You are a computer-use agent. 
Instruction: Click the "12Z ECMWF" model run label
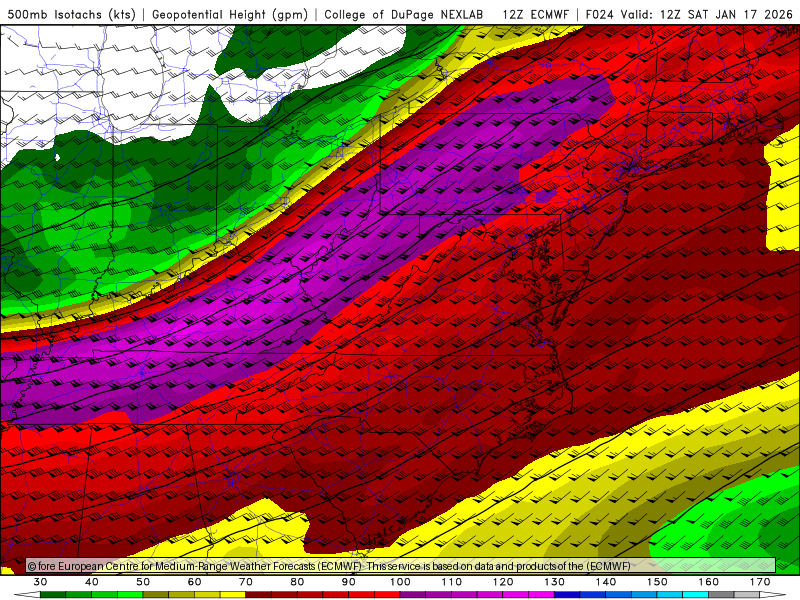click(x=535, y=14)
